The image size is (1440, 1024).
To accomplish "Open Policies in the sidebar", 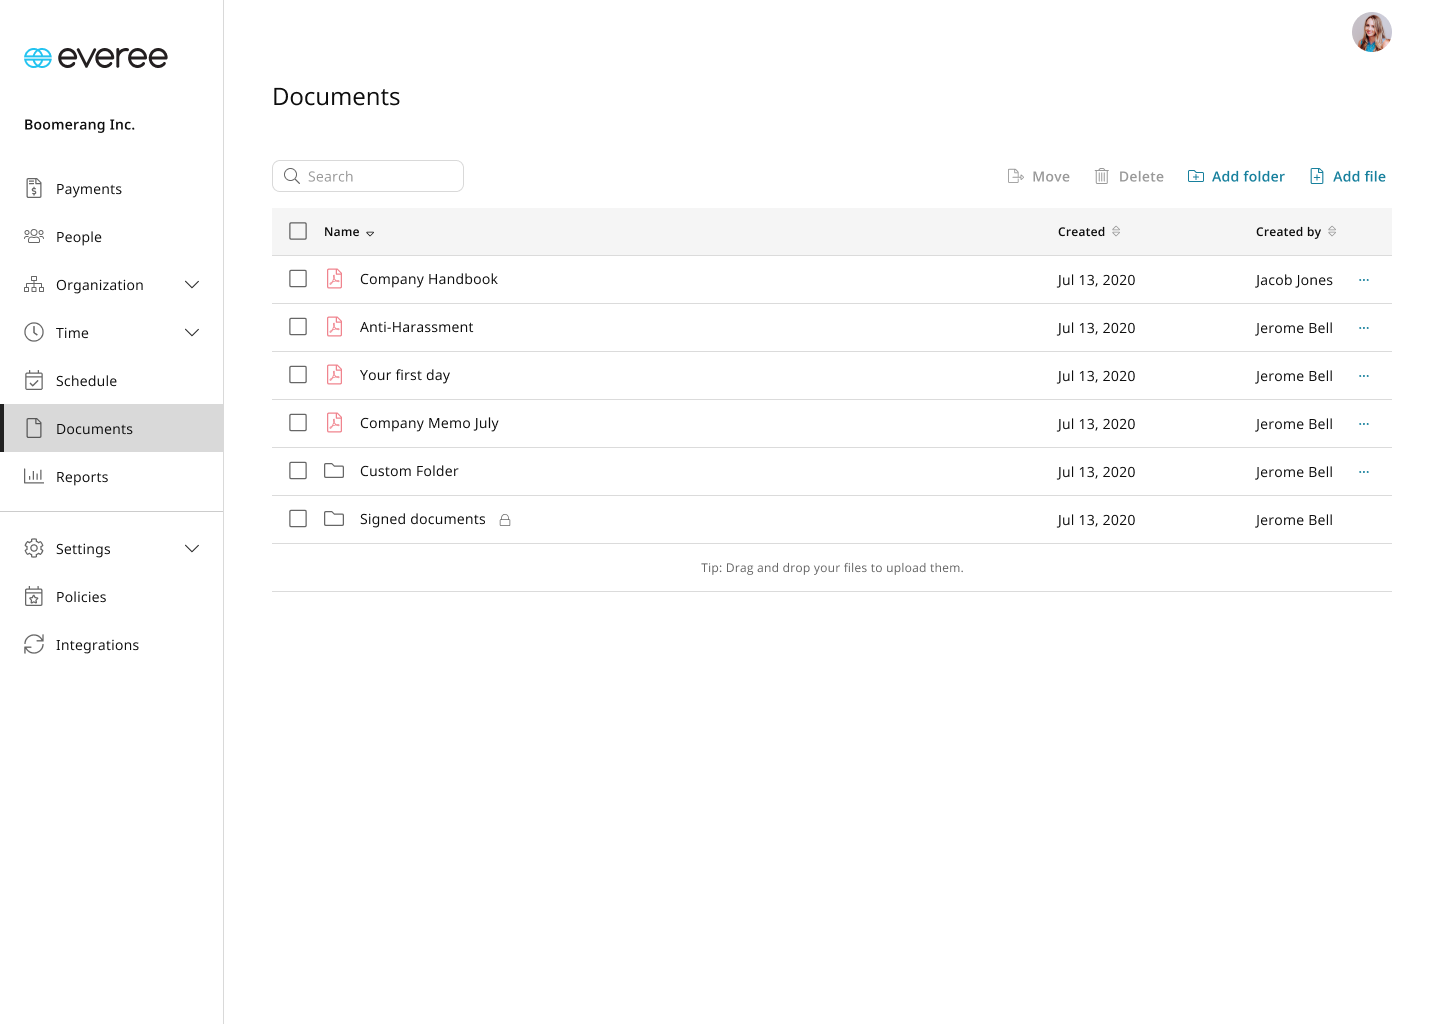I will pyautogui.click(x=112, y=597).
